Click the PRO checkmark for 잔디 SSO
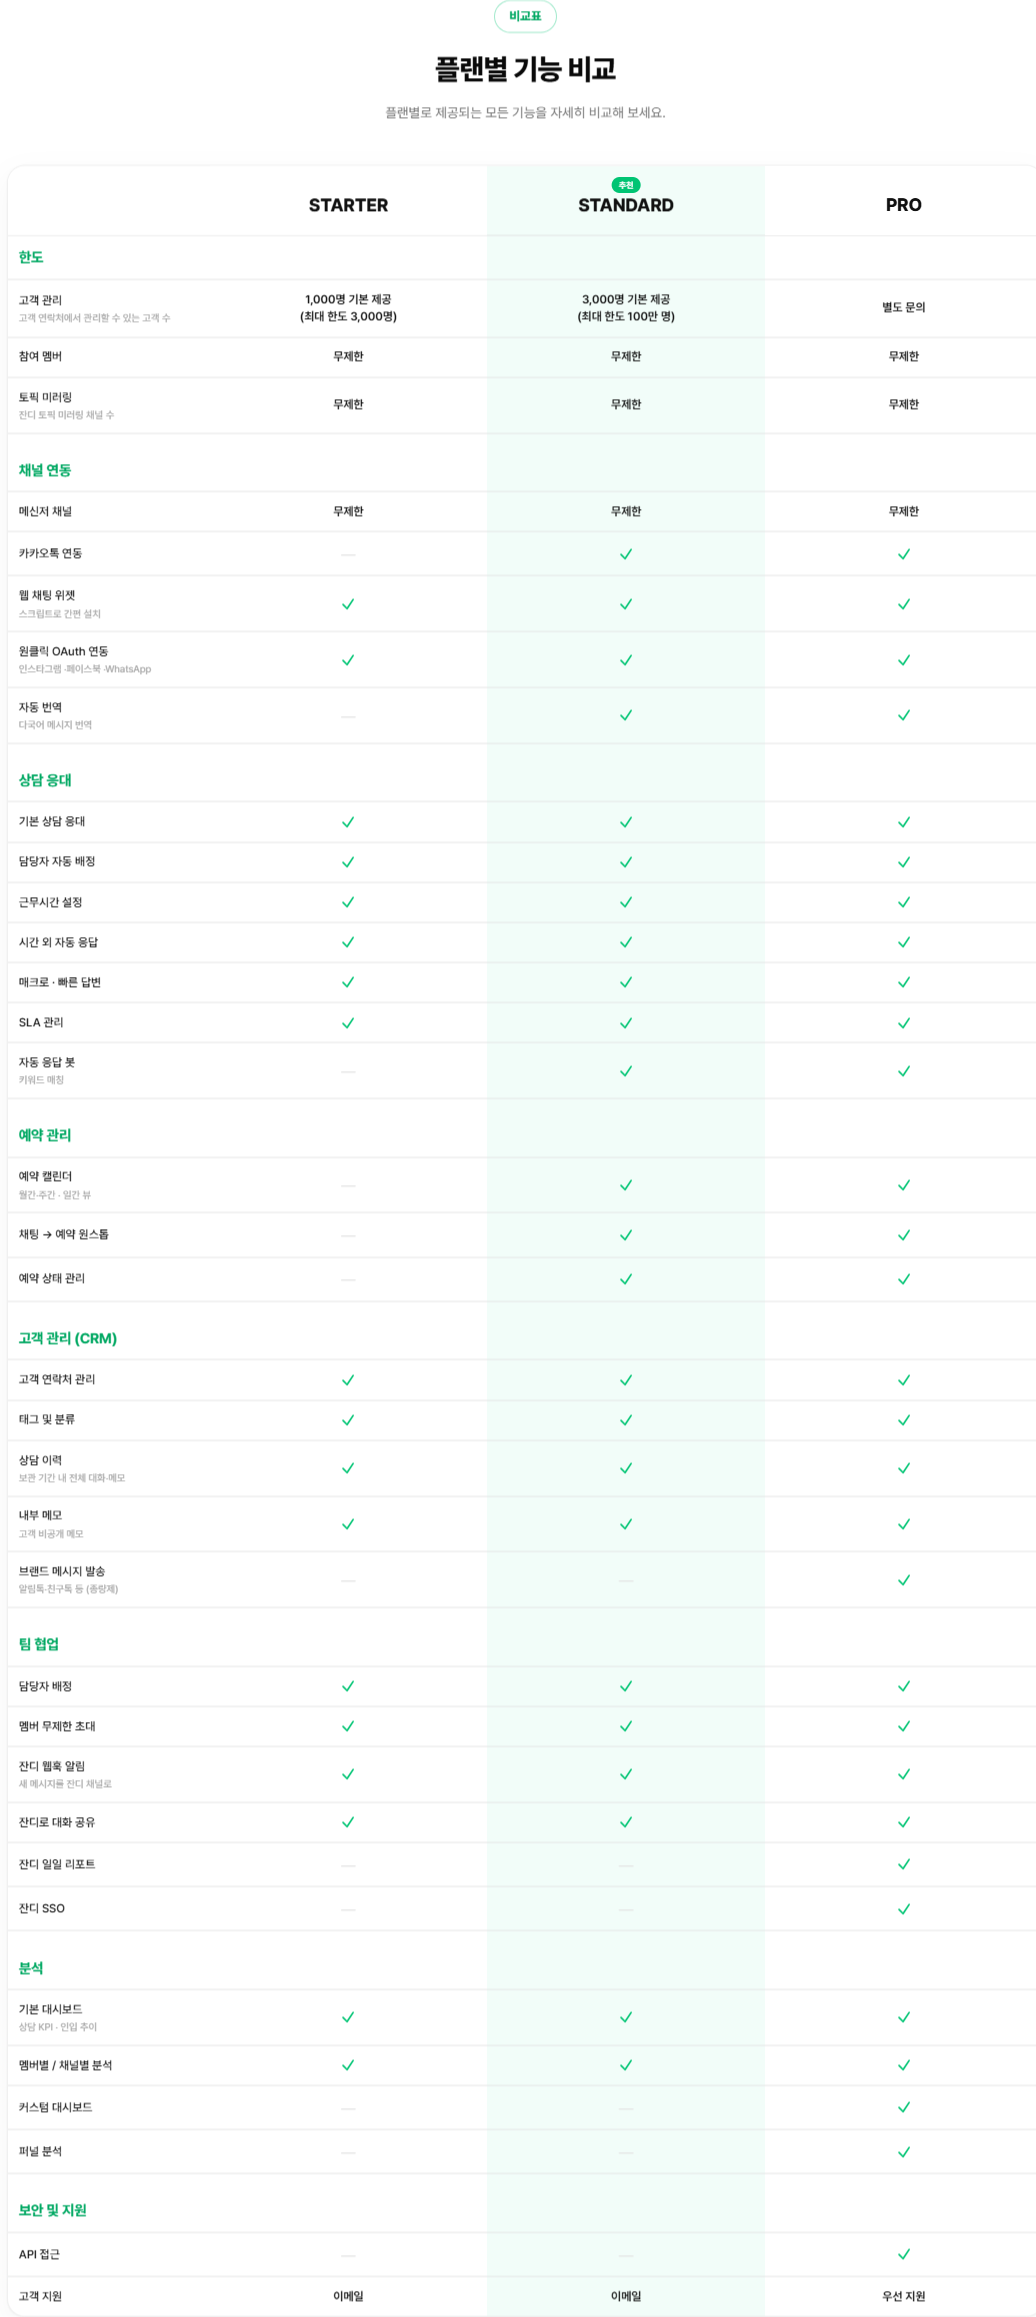1036x2317 pixels. pos(904,1909)
